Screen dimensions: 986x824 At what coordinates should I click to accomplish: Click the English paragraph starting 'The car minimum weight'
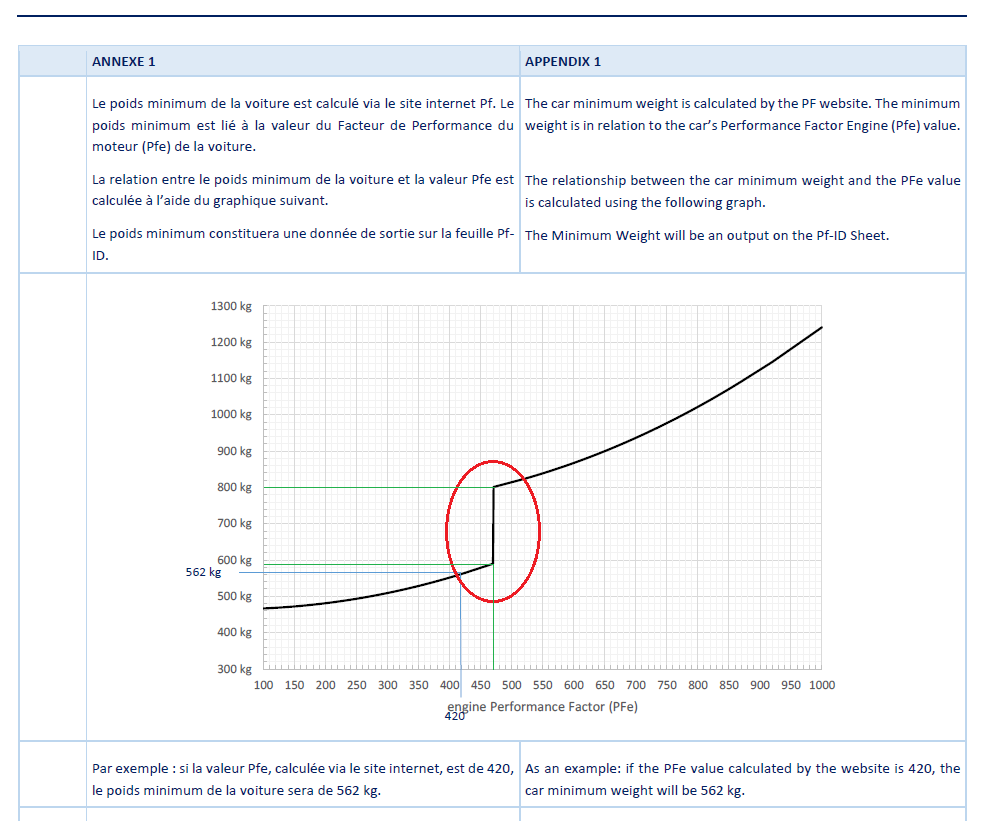coord(742,114)
